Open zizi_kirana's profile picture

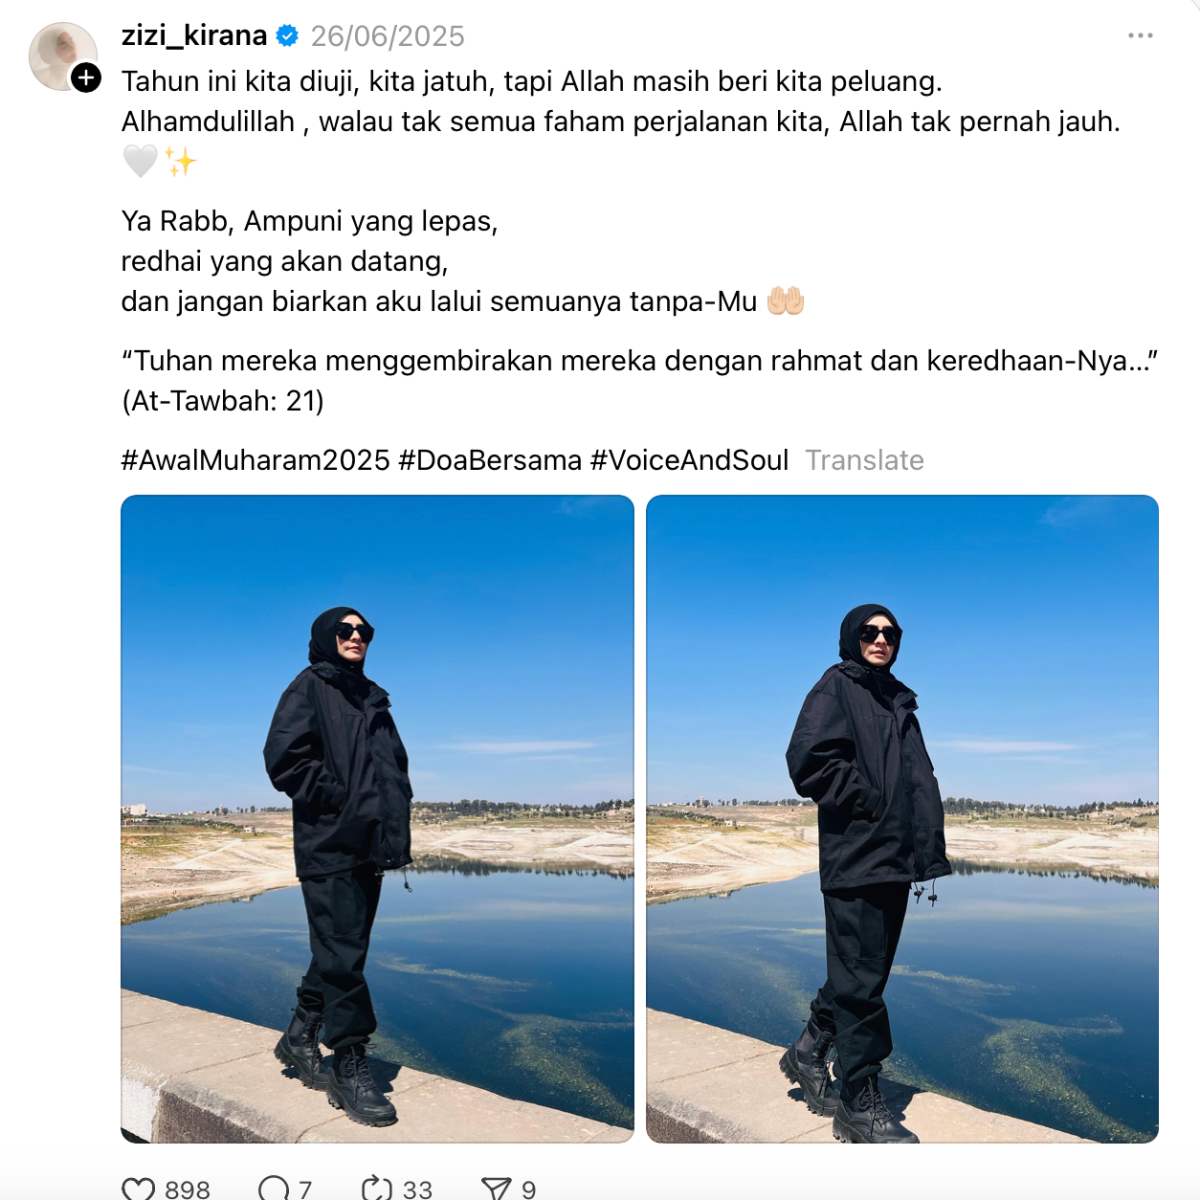[x=62, y=56]
